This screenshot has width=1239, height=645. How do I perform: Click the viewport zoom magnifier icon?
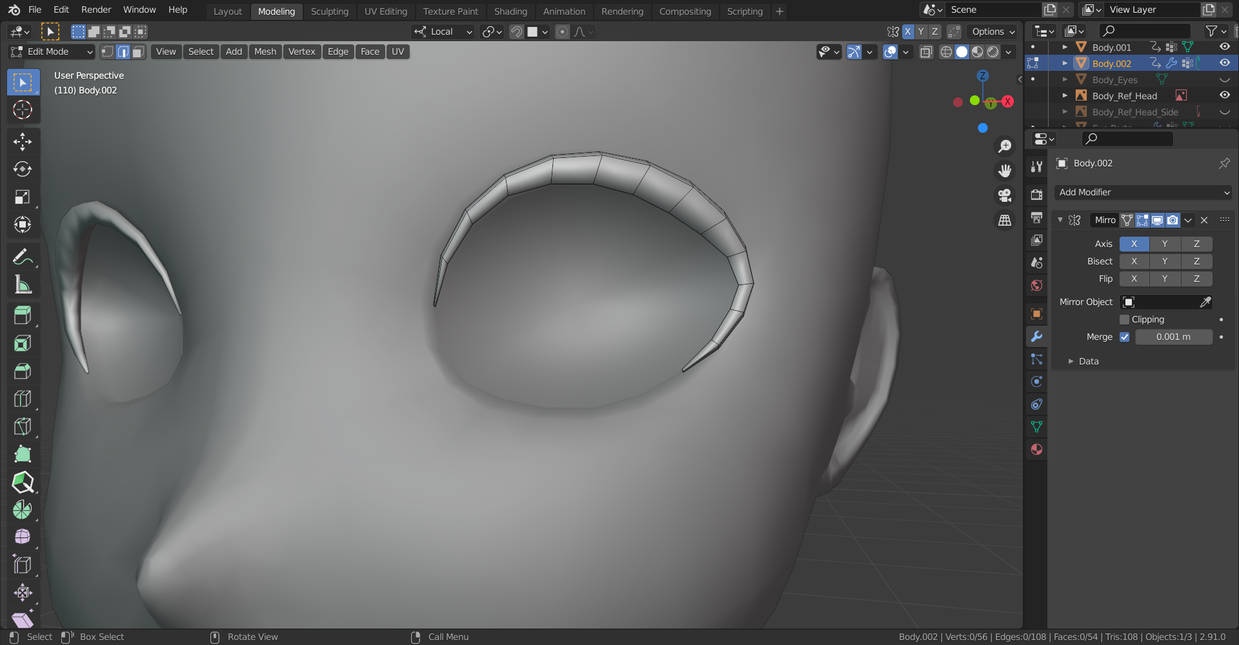coord(1005,147)
